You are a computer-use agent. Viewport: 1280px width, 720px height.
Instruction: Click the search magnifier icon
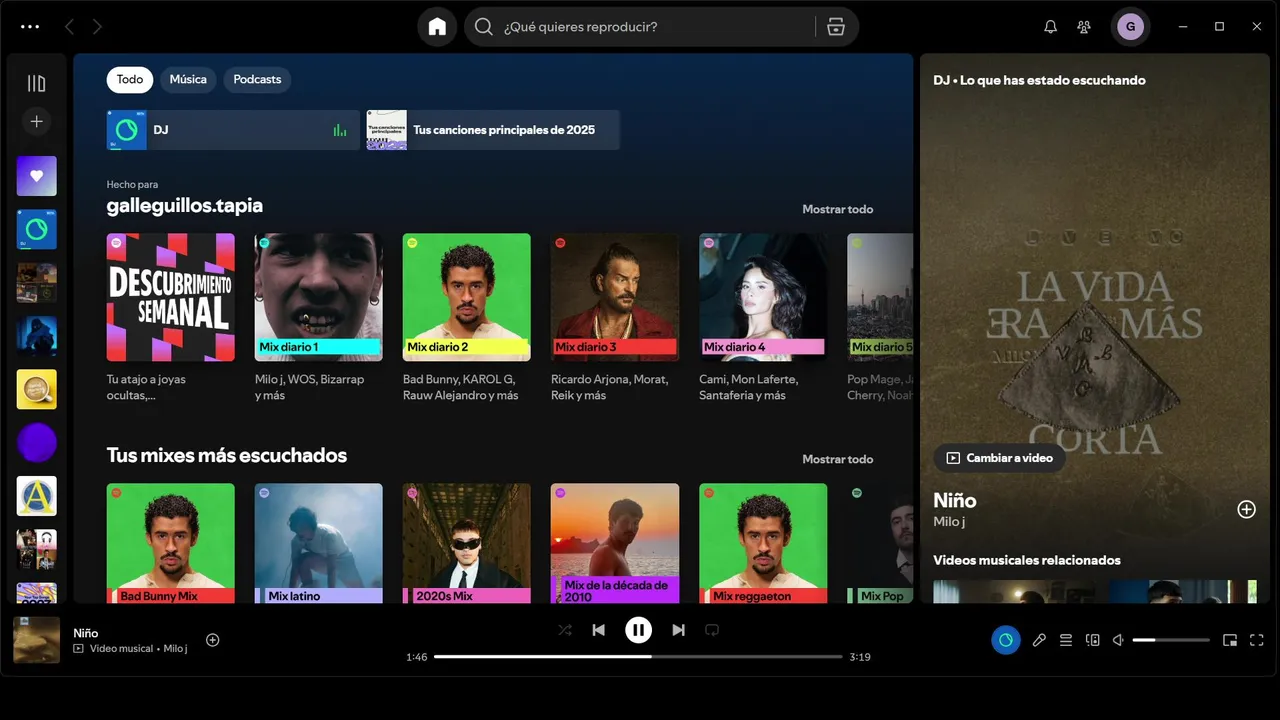(484, 27)
